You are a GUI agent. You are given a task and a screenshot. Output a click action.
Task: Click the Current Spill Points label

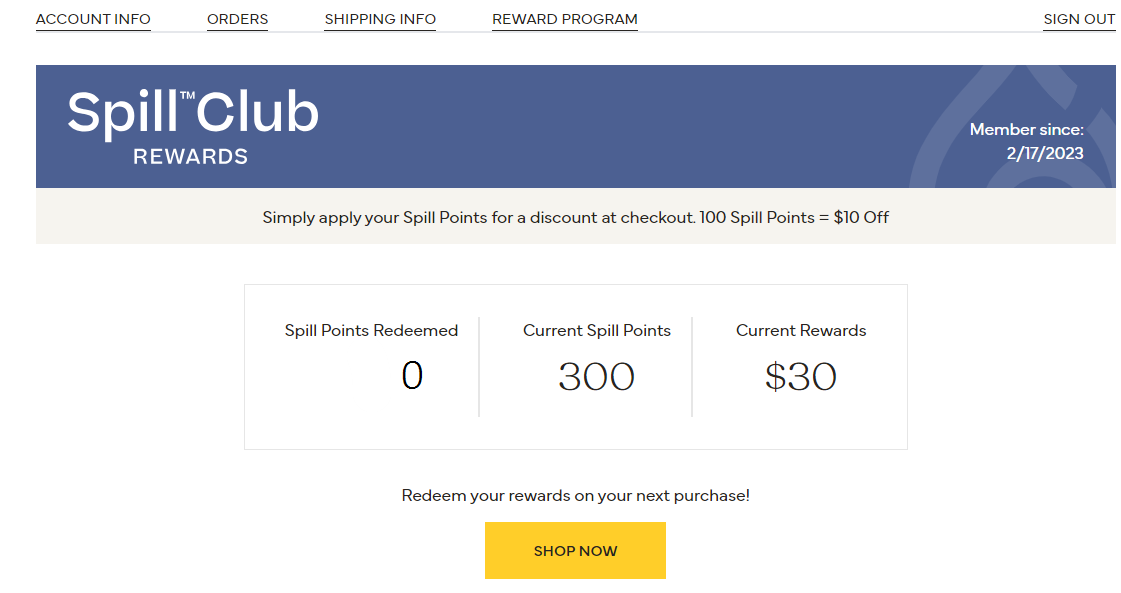point(596,331)
